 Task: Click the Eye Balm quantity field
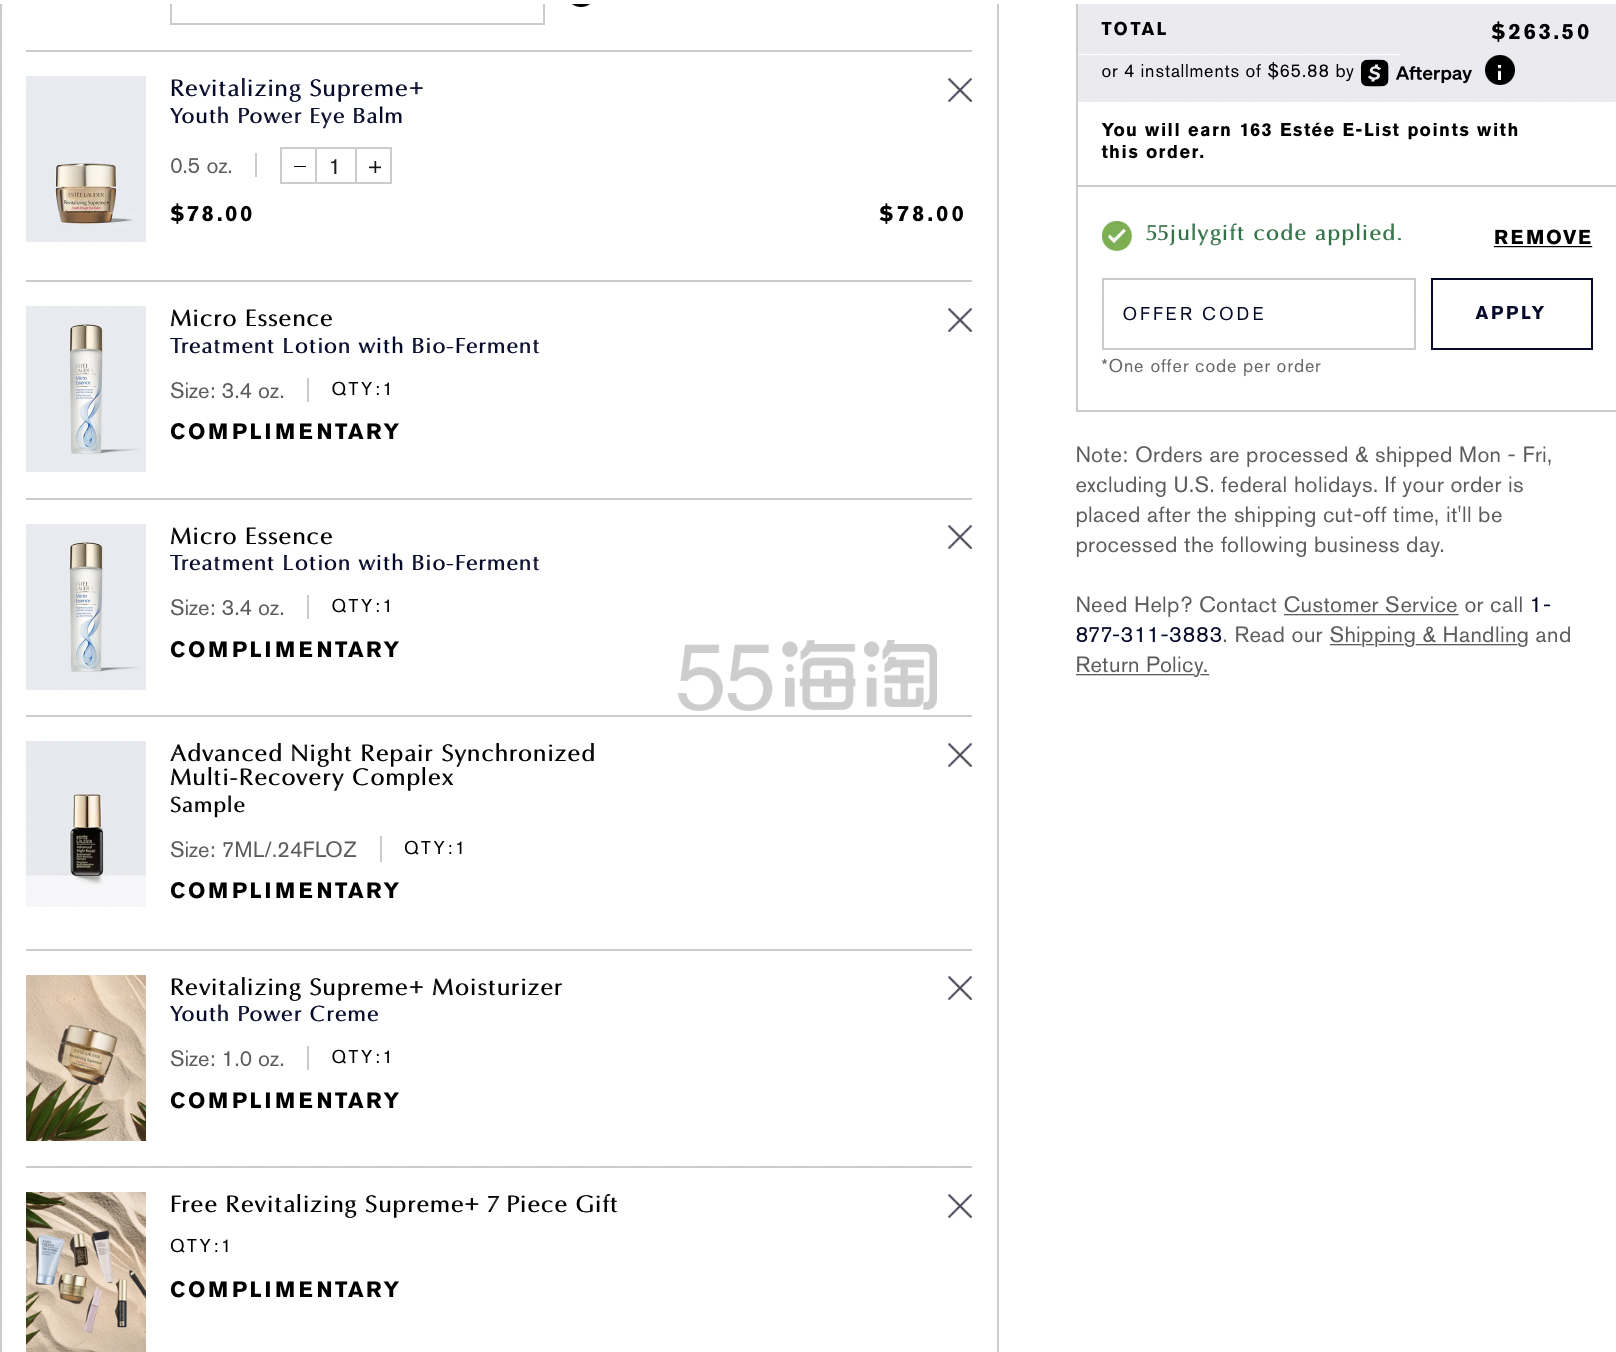(335, 166)
